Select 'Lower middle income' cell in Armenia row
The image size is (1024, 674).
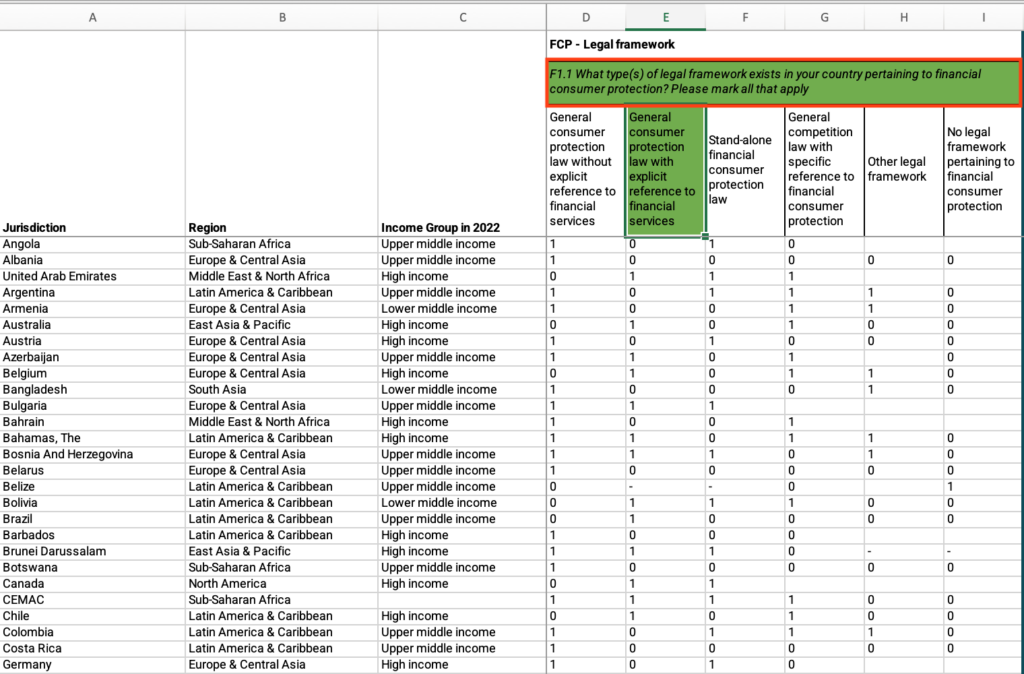462,309
